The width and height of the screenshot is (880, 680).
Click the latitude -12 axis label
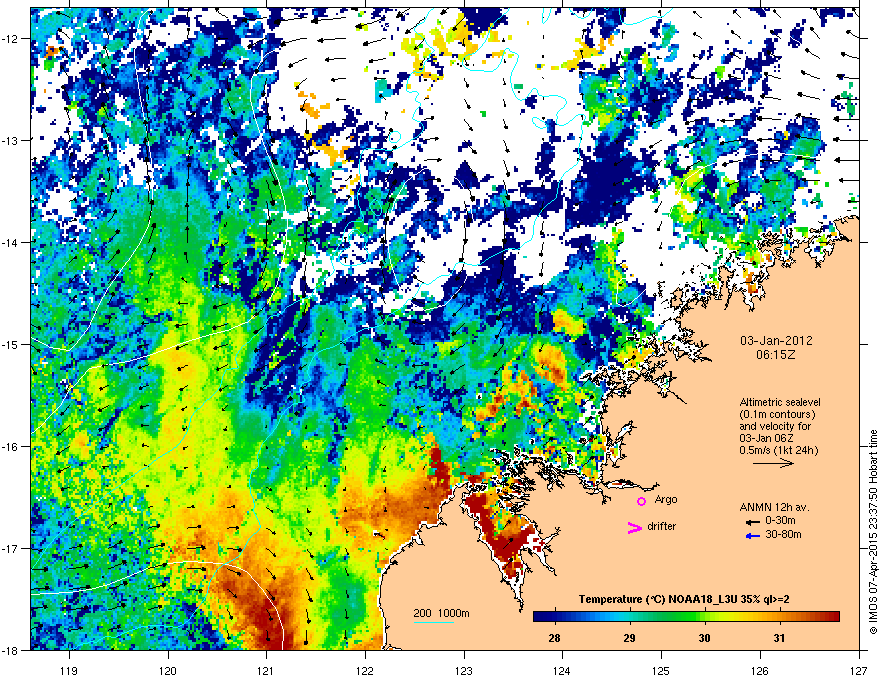(10, 38)
